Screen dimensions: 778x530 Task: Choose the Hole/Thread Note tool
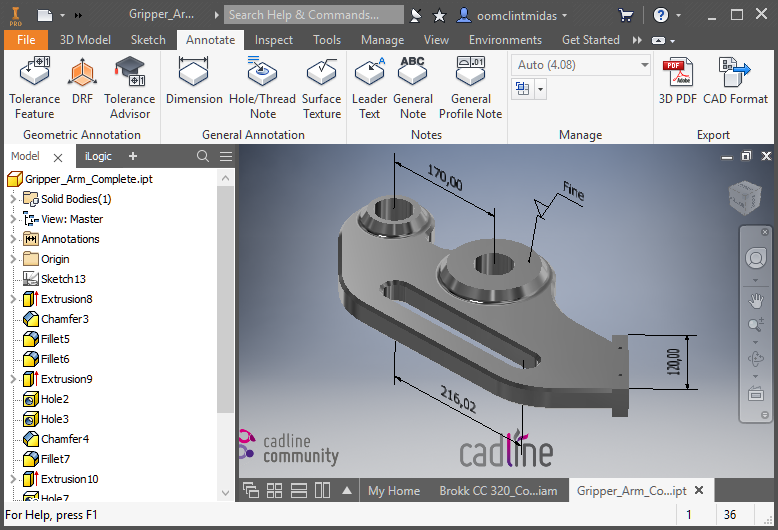point(262,88)
